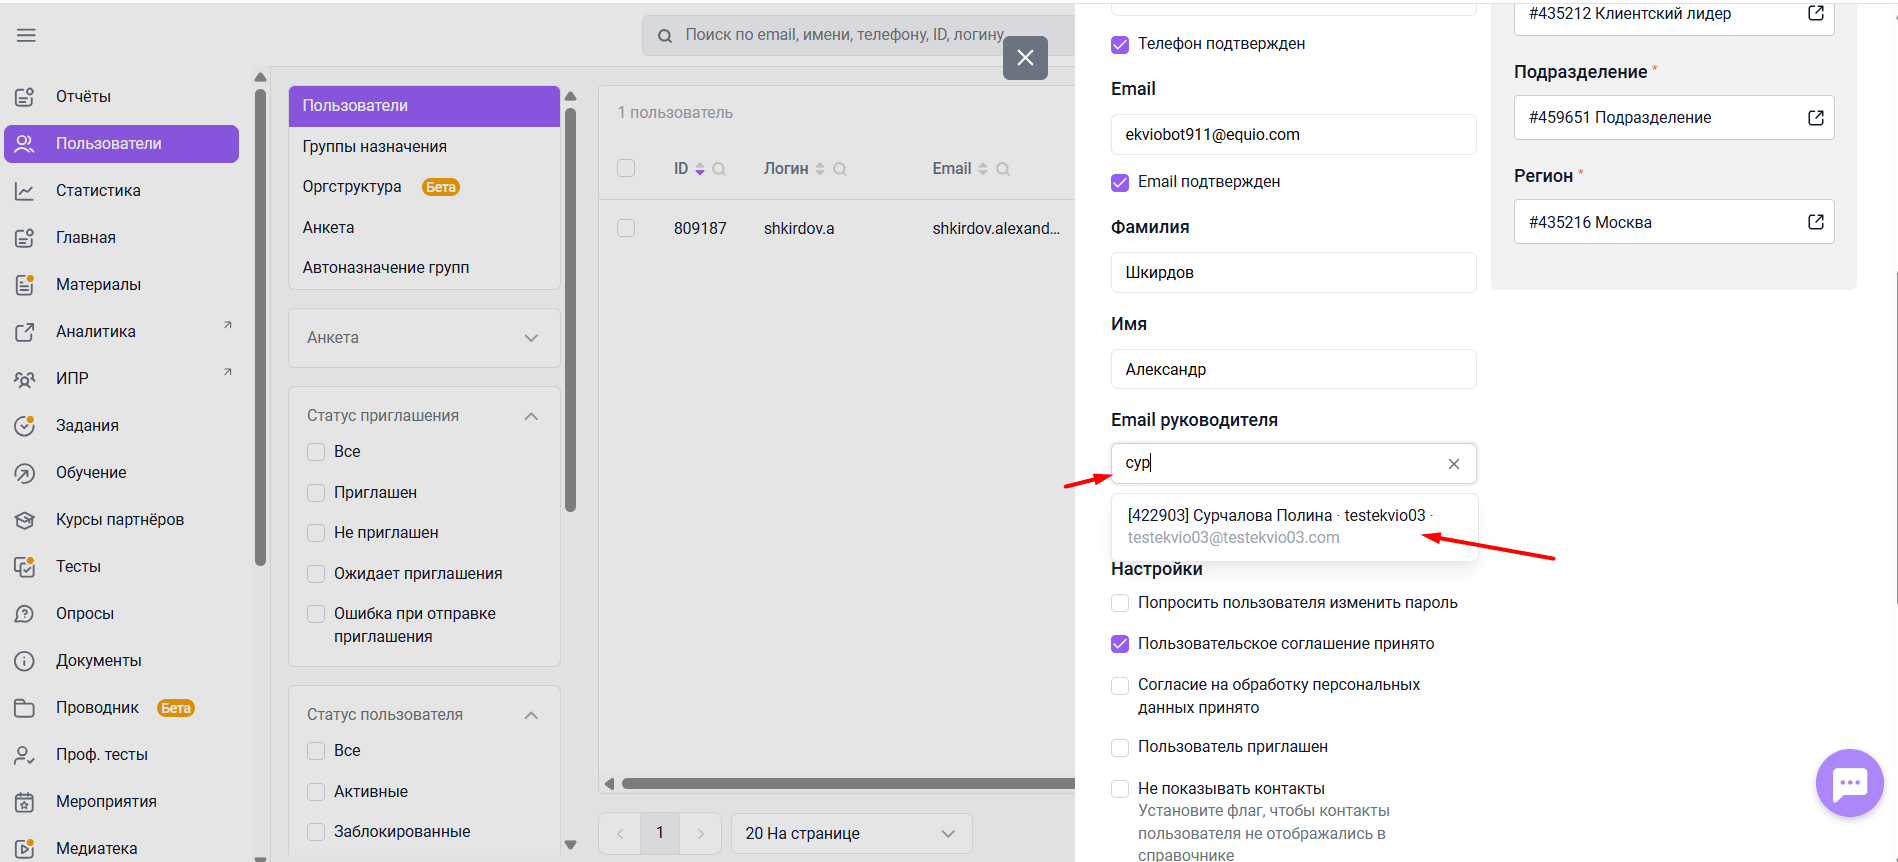Screen dimensions: 1898x862
Task: Open the 20 На странице dropdown
Action: click(x=849, y=833)
